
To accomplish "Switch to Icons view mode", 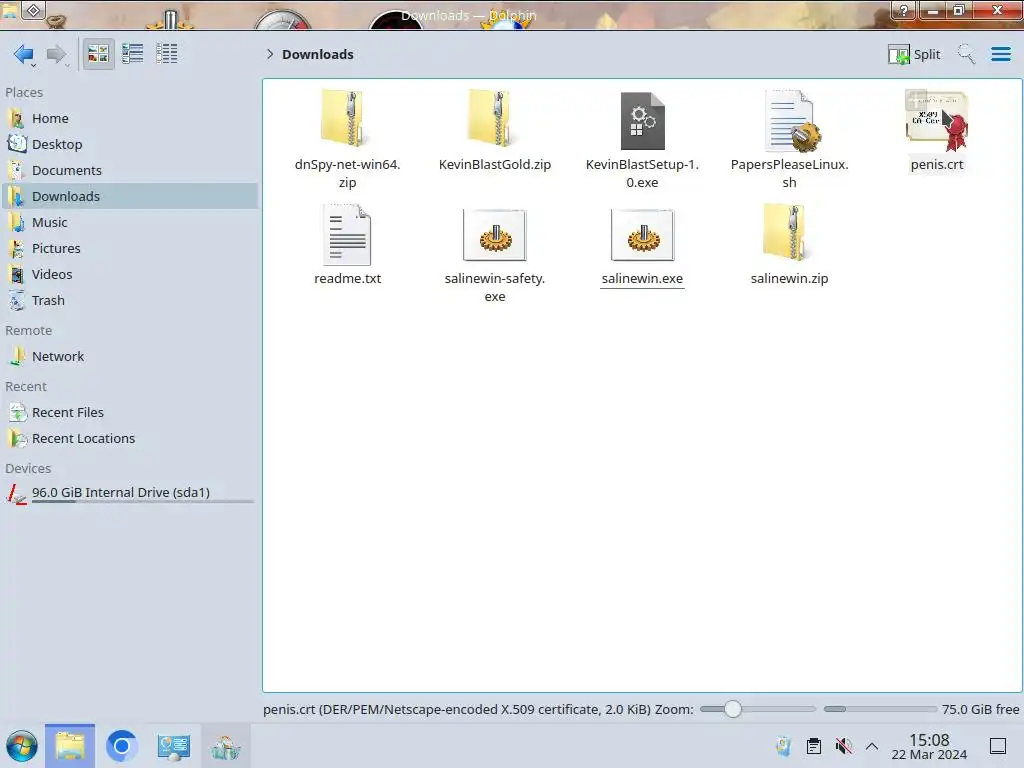I will (99, 54).
